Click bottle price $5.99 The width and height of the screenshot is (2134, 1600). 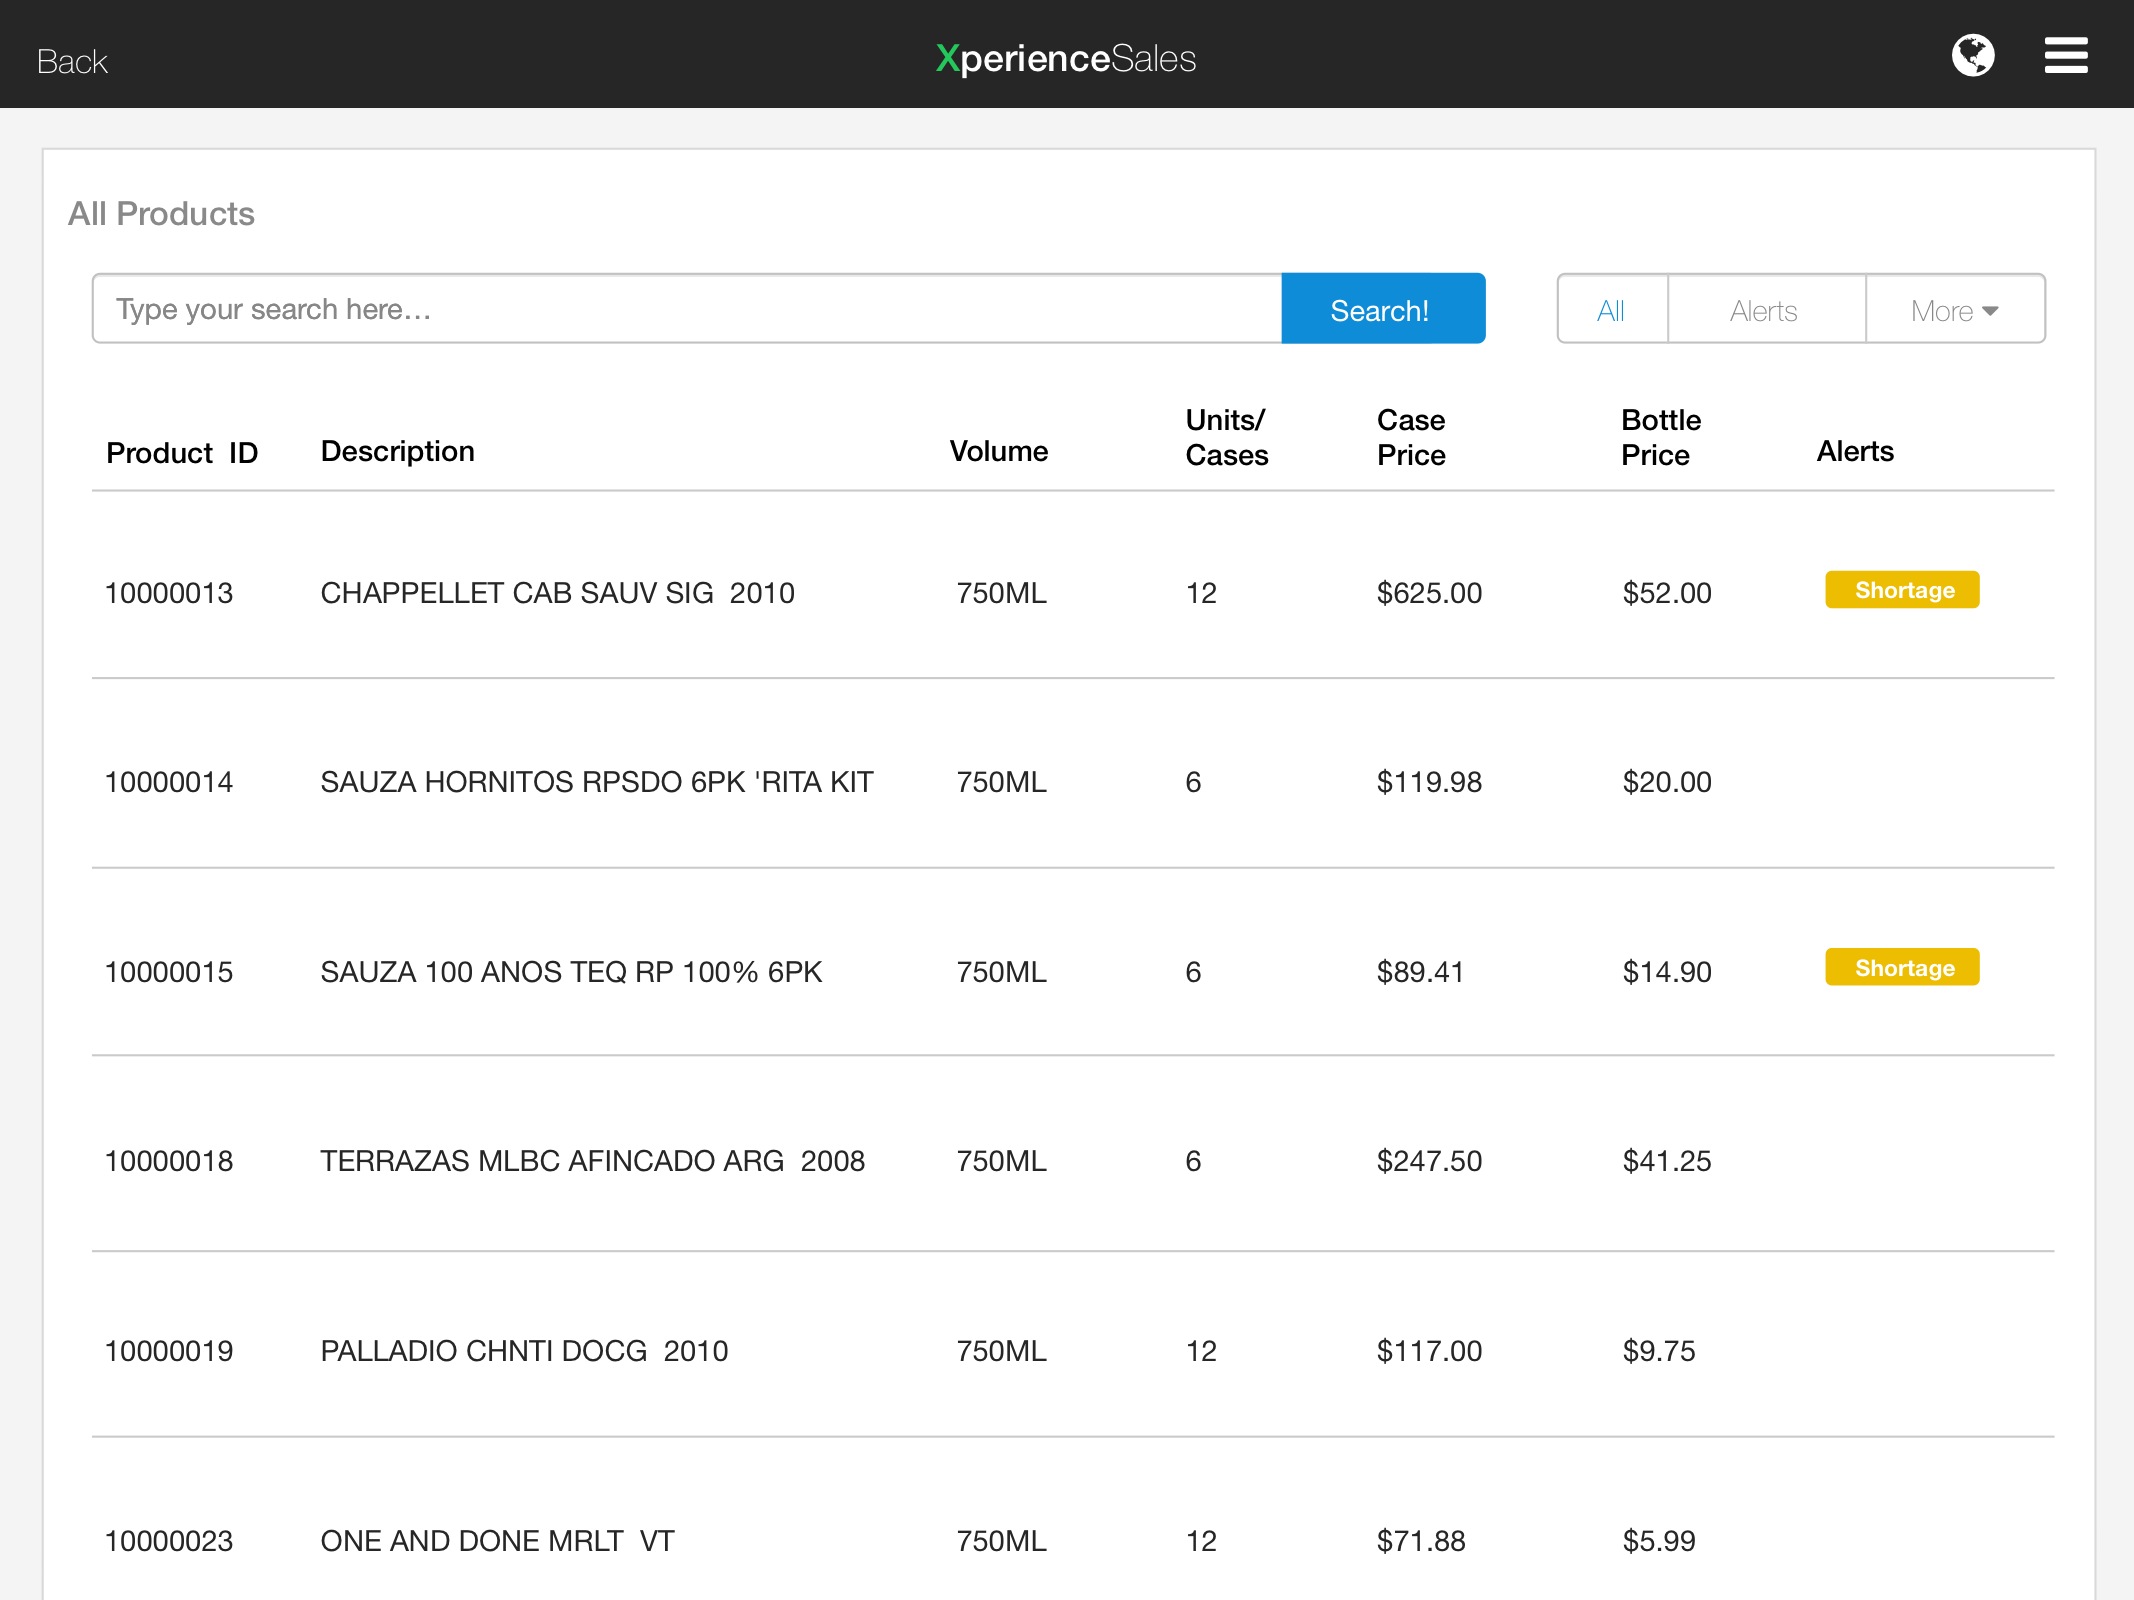point(1658,1541)
